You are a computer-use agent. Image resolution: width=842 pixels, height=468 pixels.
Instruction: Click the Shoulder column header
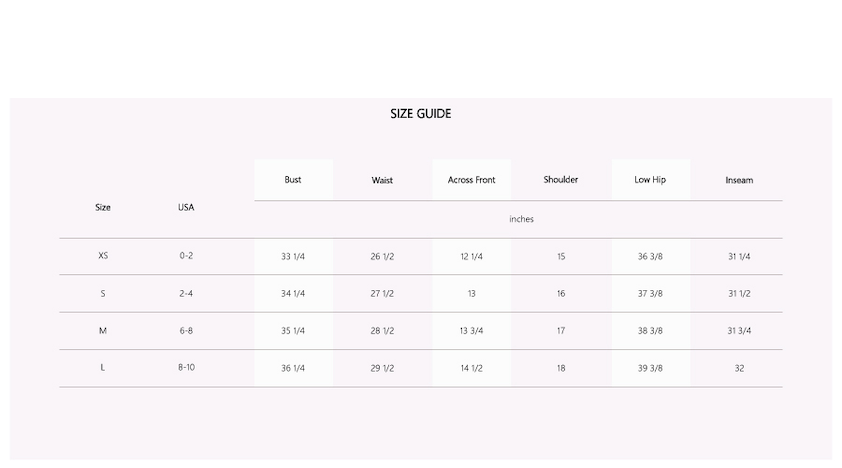pos(561,180)
